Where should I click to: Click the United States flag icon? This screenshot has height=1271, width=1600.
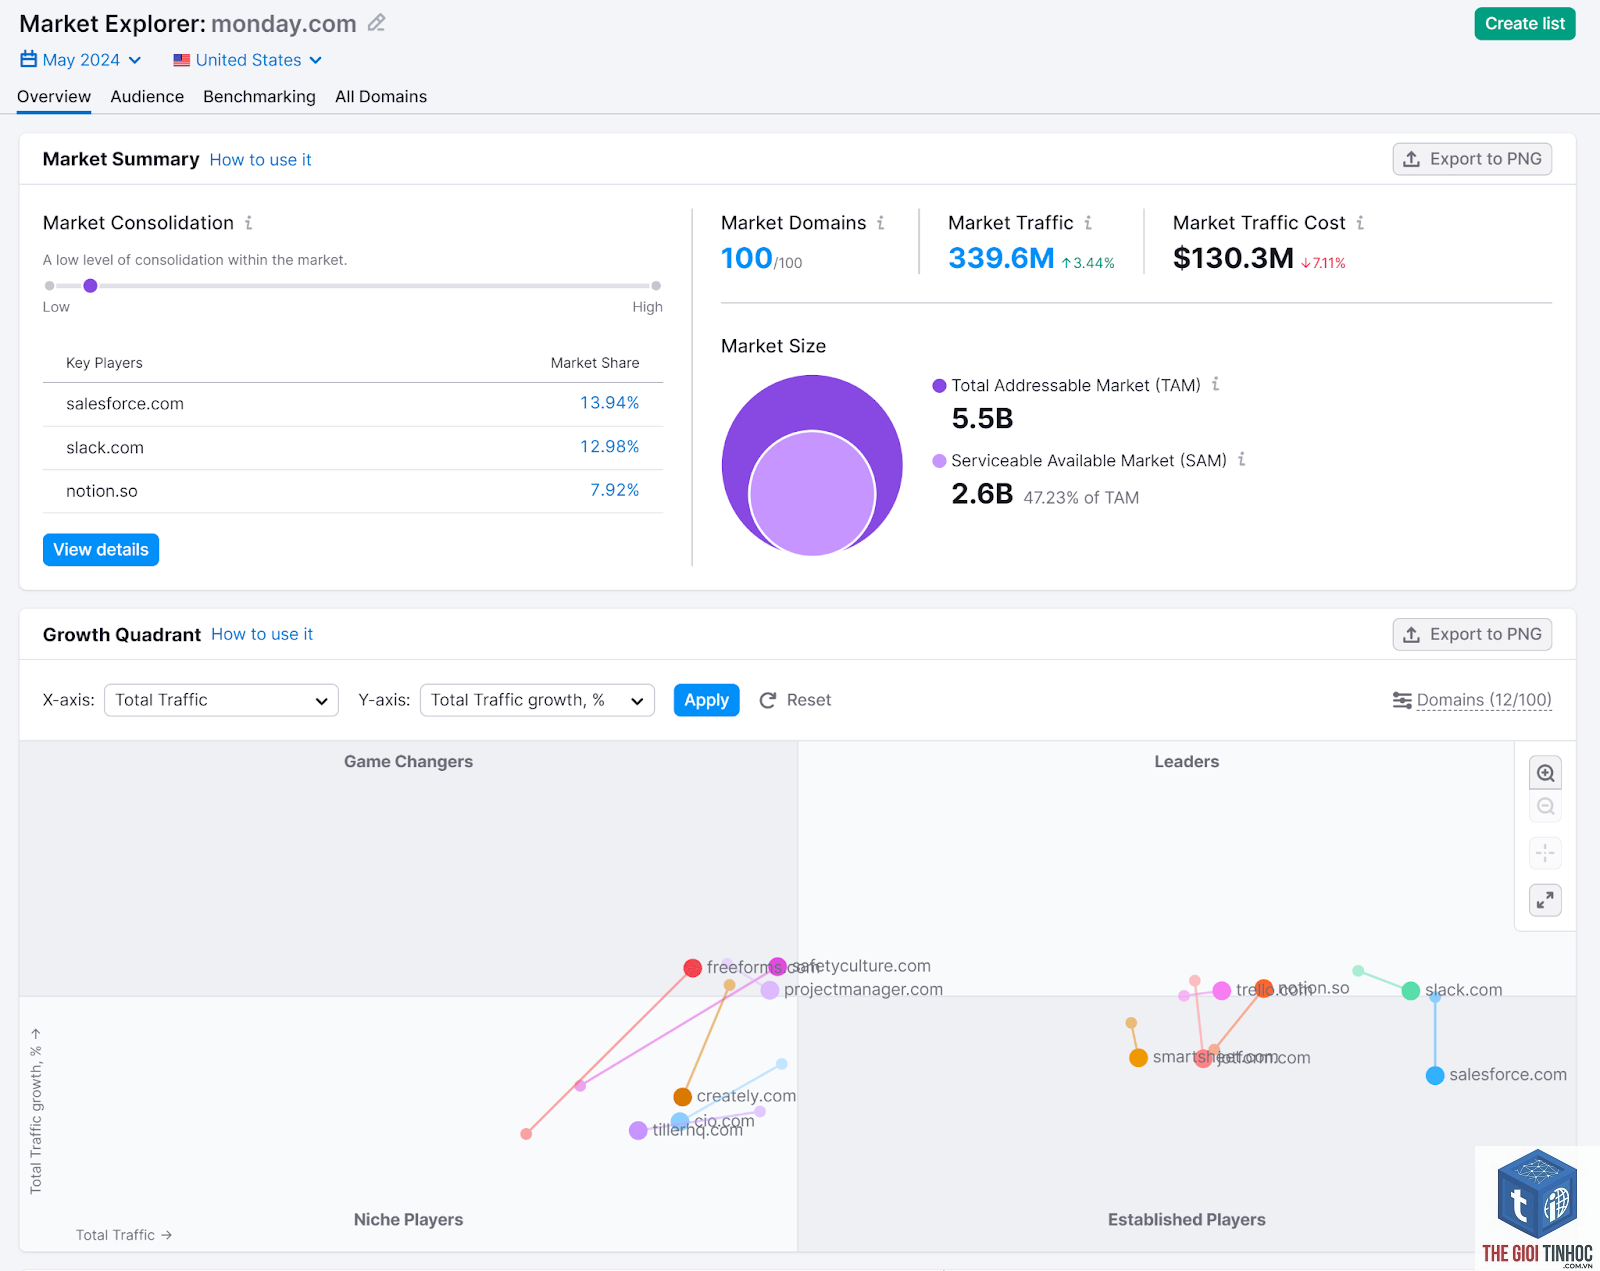[x=181, y=60]
